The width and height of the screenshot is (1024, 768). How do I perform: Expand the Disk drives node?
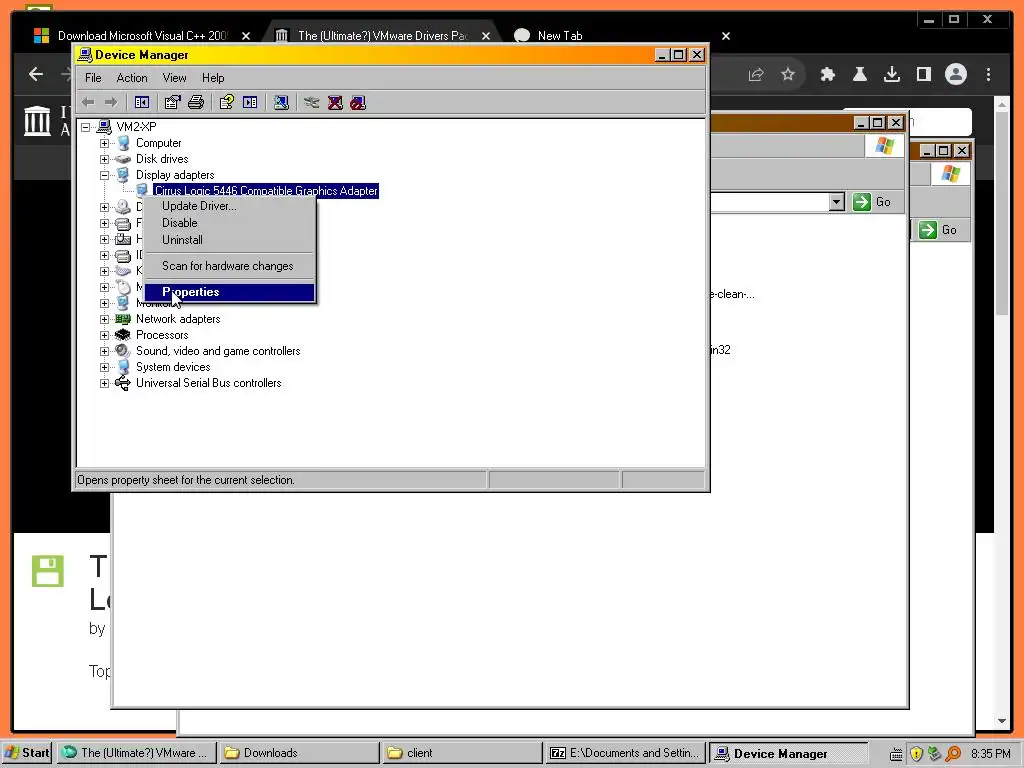(x=104, y=159)
